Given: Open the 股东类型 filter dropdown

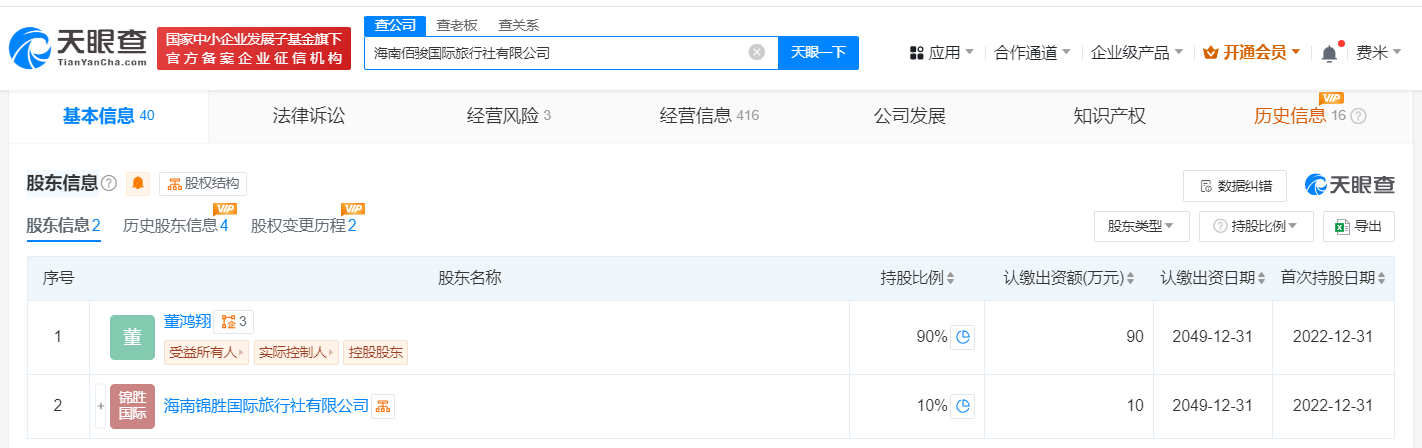Looking at the screenshot, I should (1140, 227).
